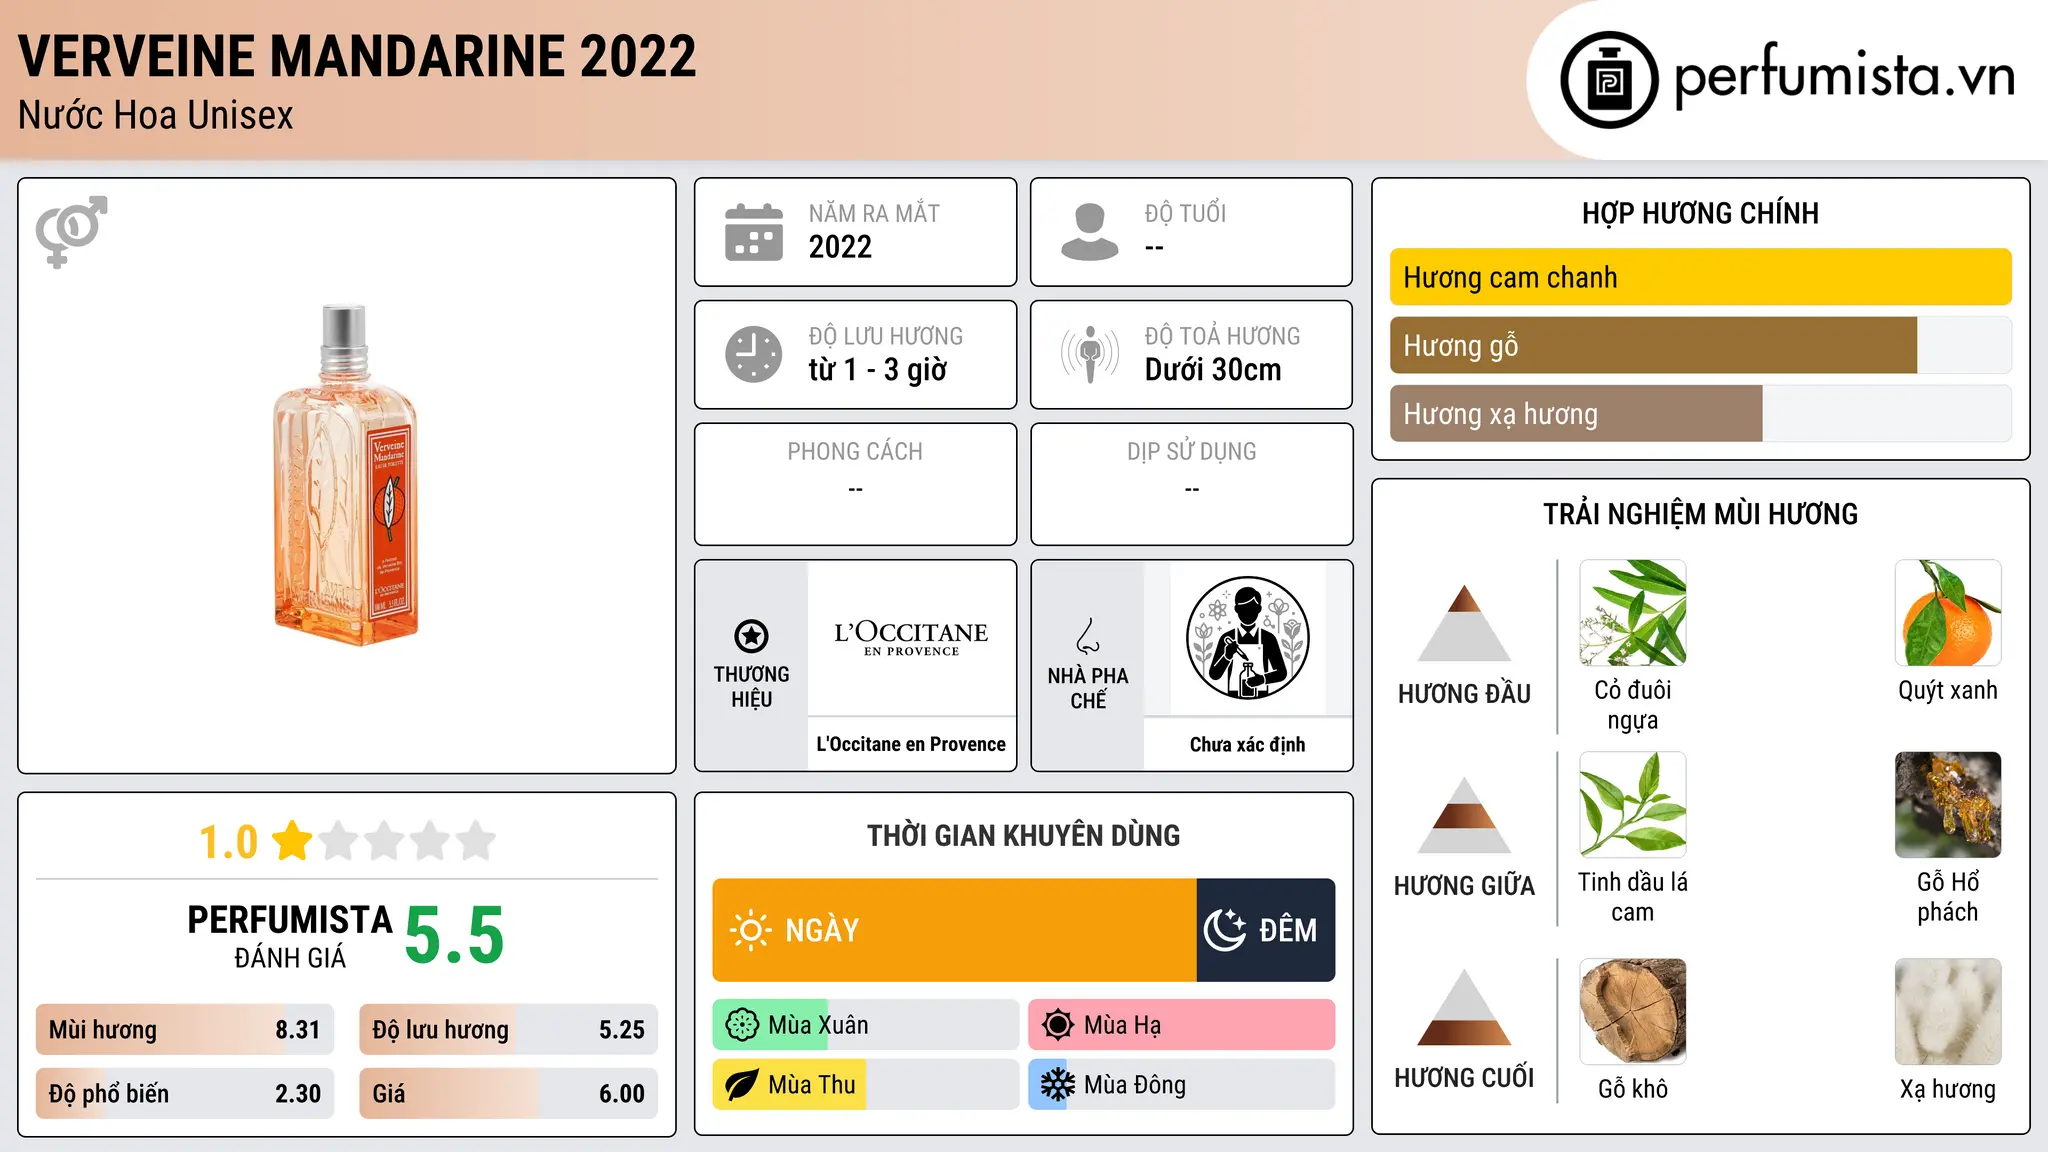
Task: Click the perfumista.vn perfume bottle logo icon
Action: 1609,80
